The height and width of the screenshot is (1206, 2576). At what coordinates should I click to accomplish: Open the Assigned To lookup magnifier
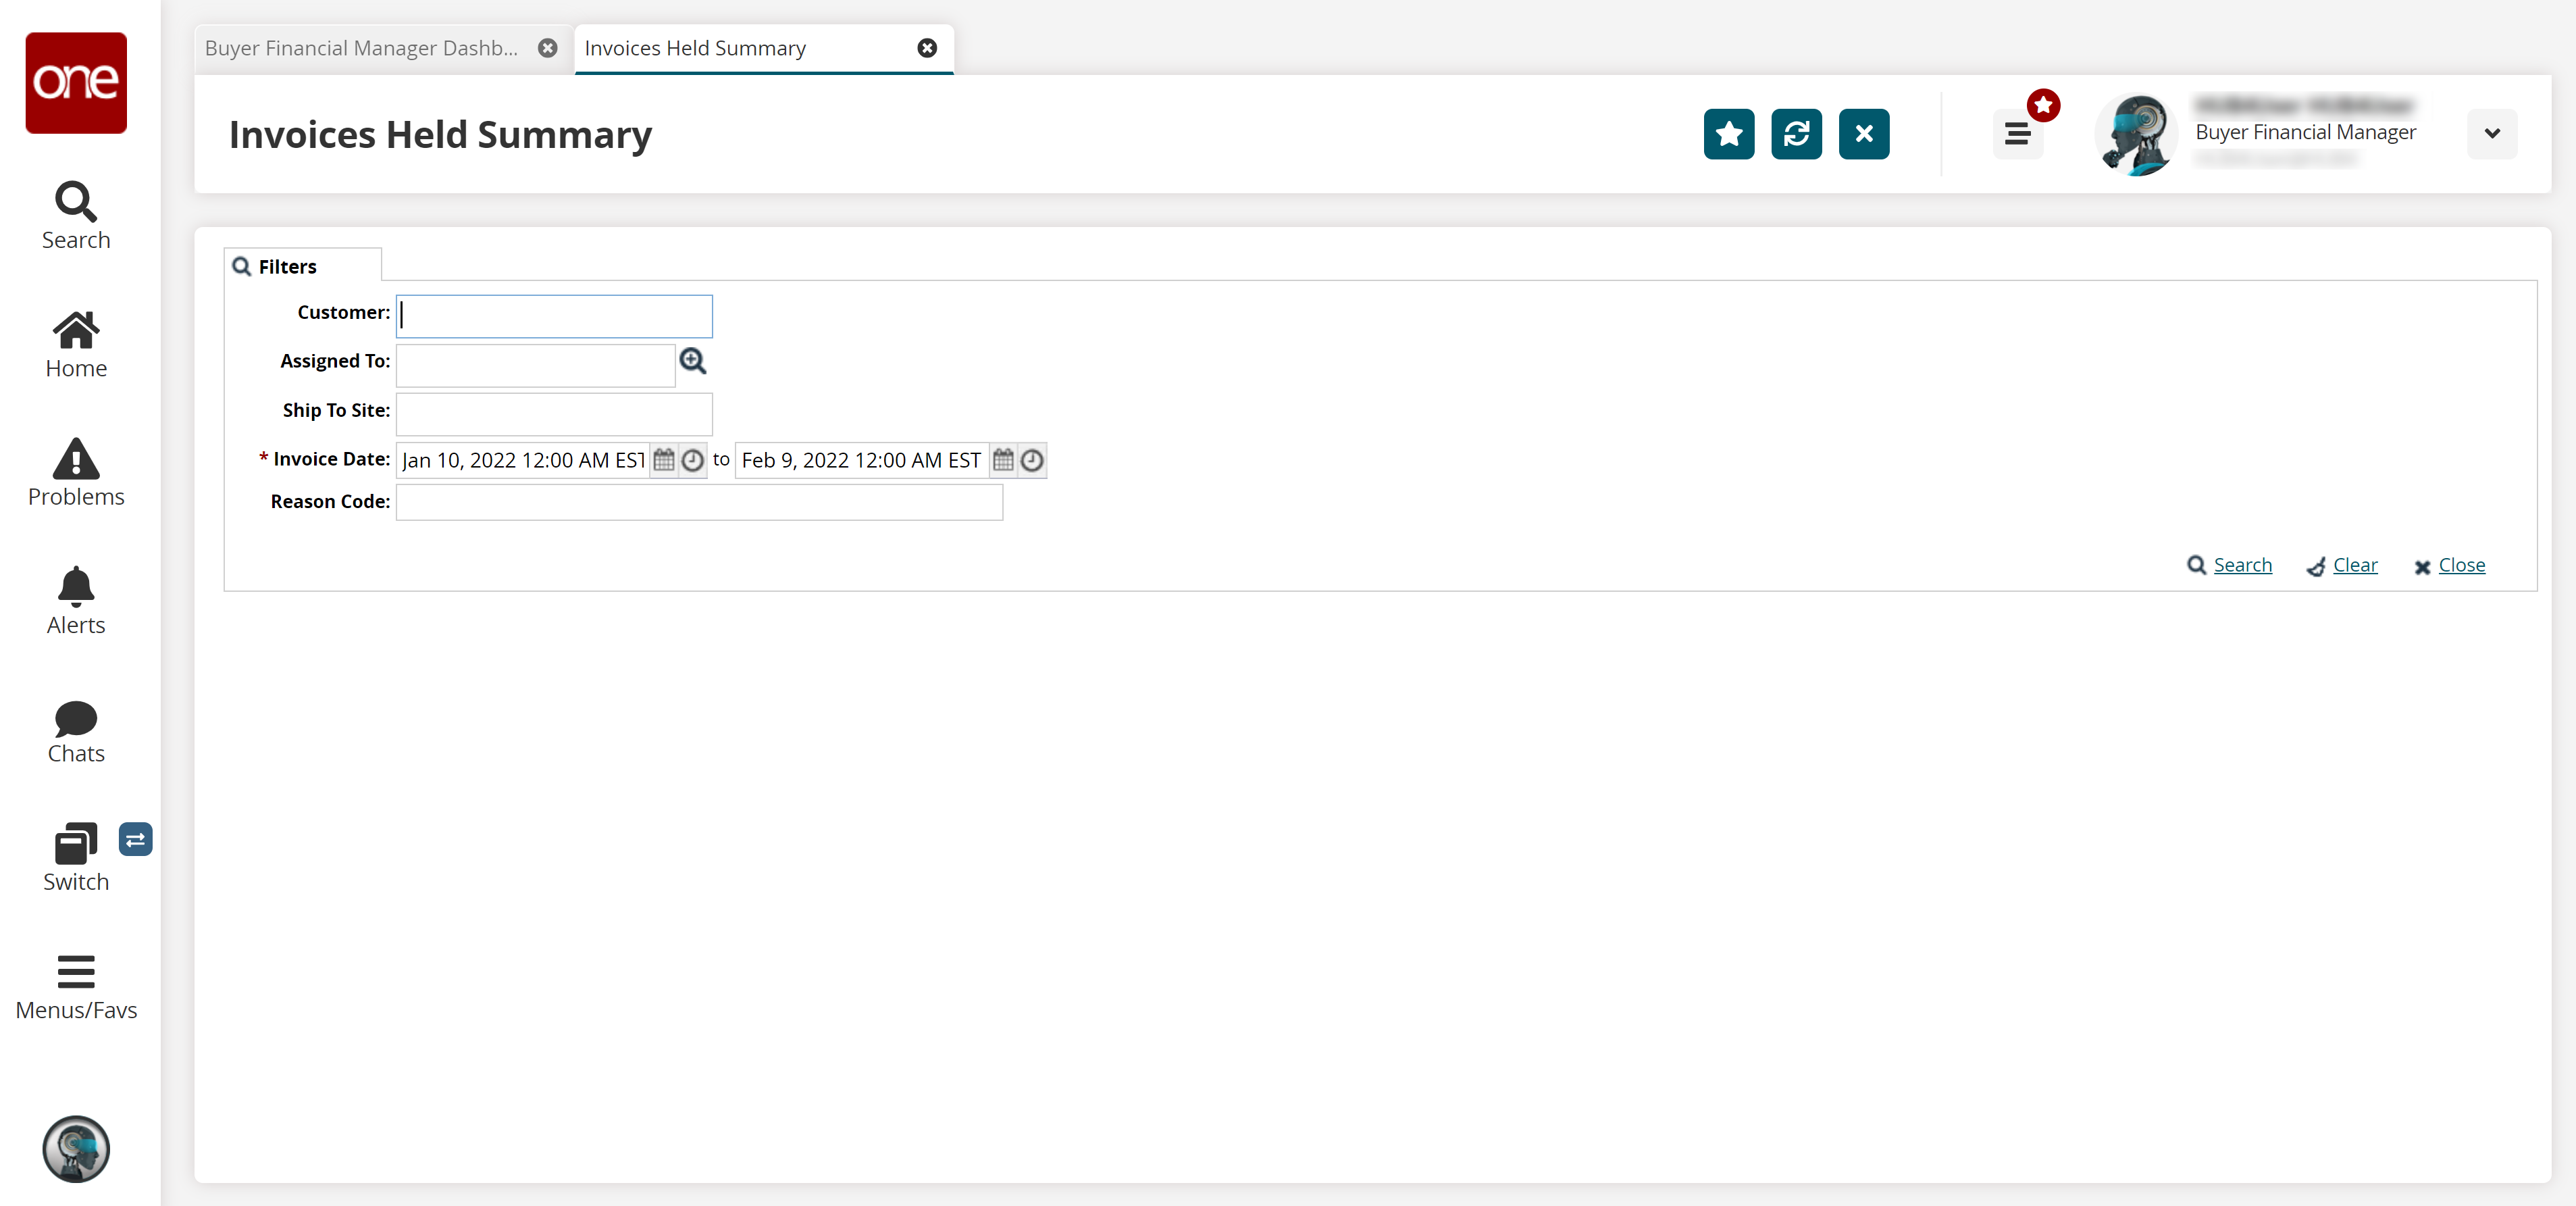[692, 361]
